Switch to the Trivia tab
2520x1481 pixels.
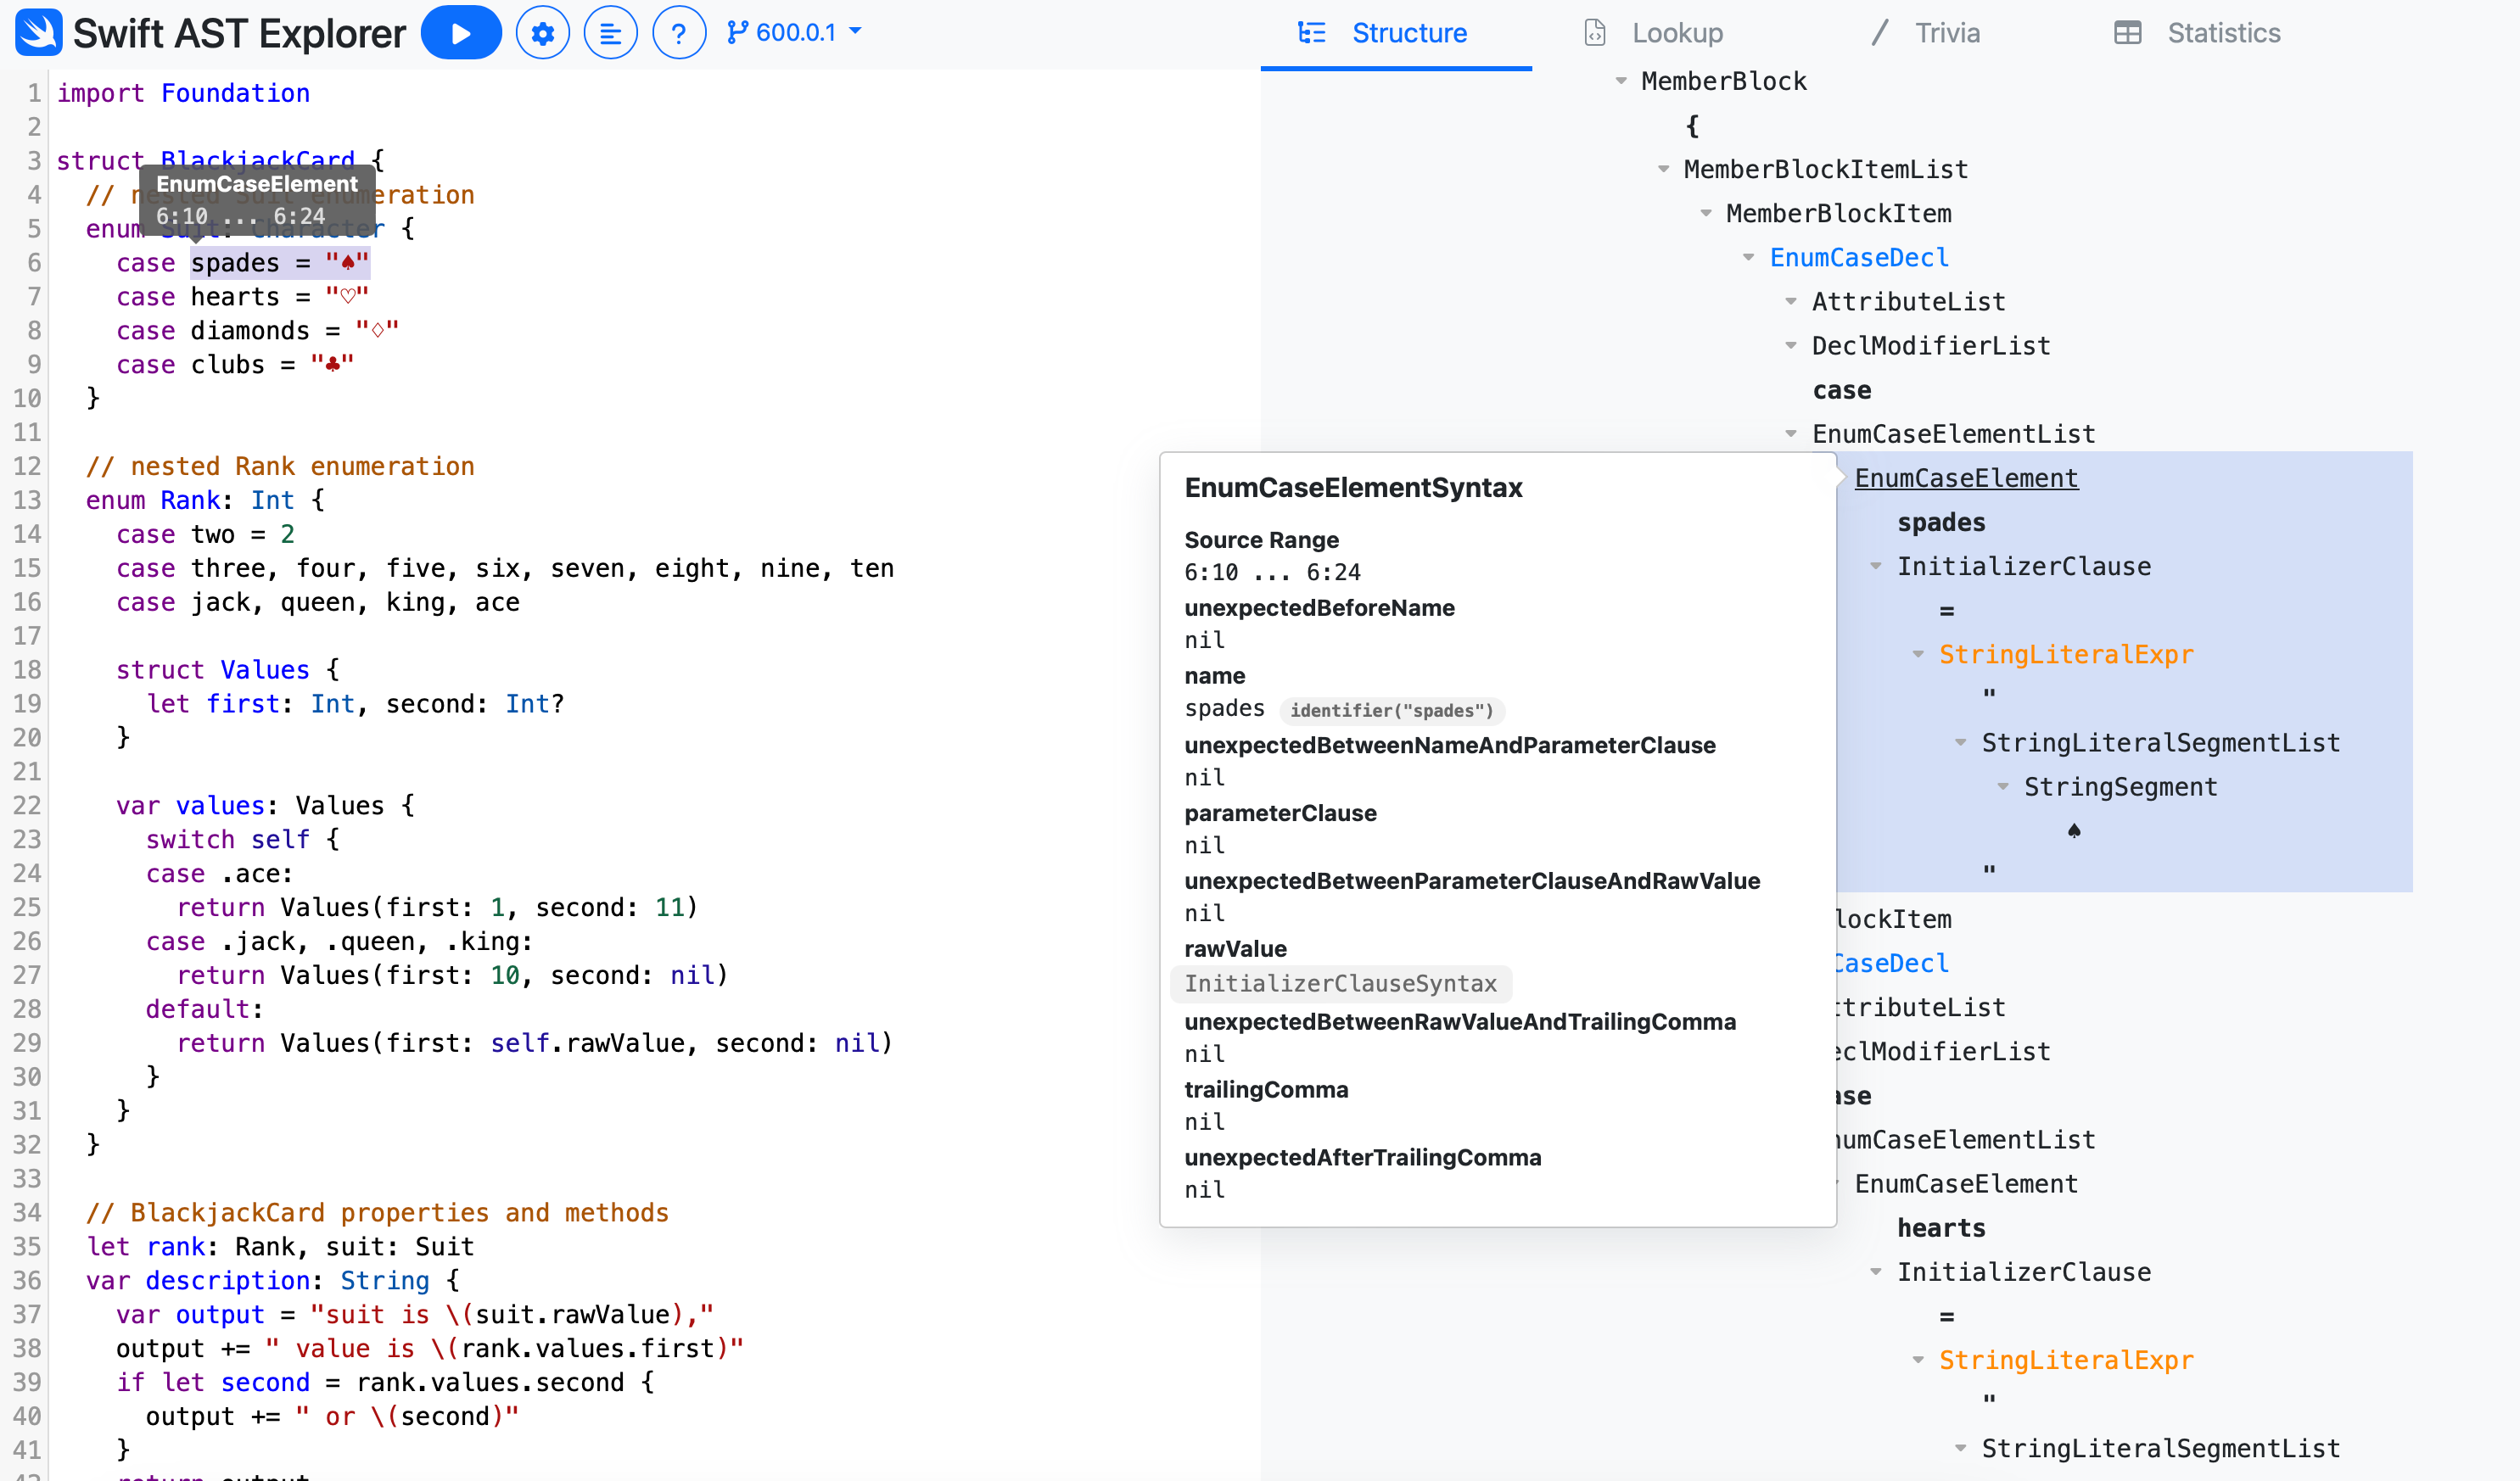1946,33
